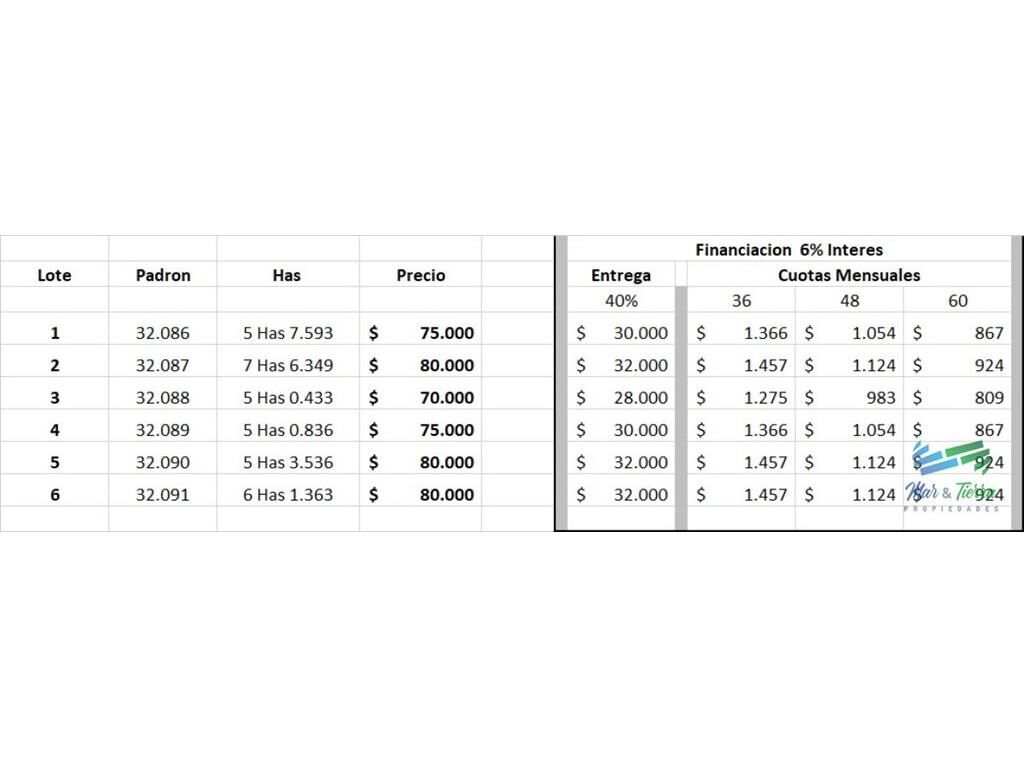Click padron 32.090 cell
Viewport: 1024px width, 768px height.
[x=163, y=462]
